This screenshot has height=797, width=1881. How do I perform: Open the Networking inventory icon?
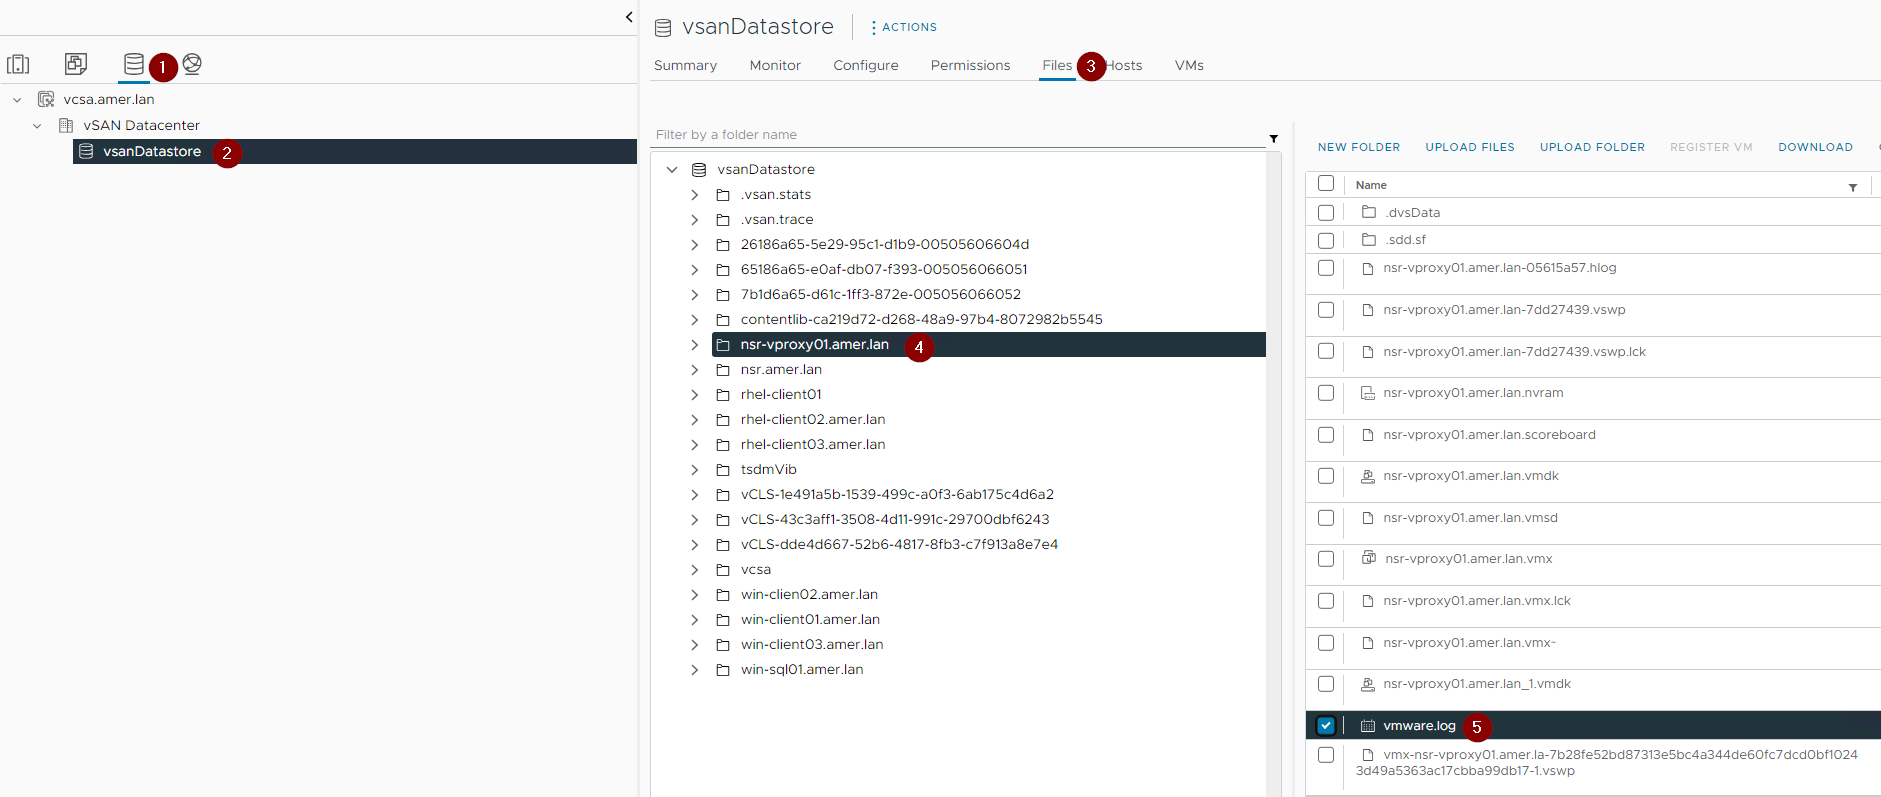pos(192,64)
